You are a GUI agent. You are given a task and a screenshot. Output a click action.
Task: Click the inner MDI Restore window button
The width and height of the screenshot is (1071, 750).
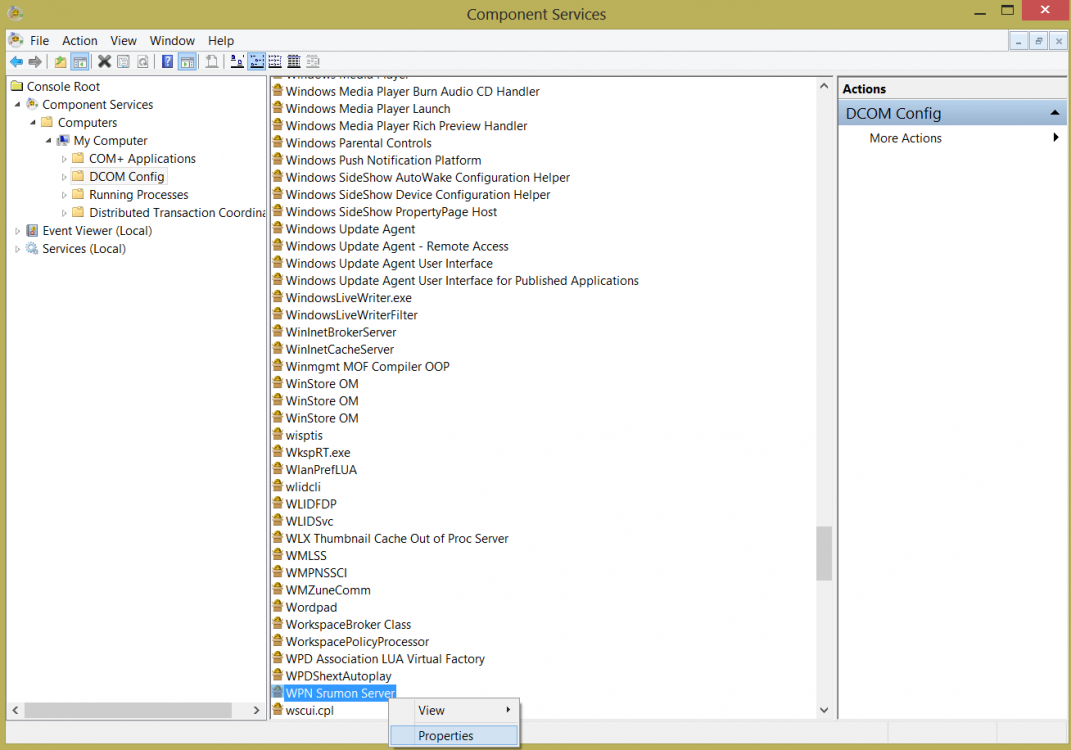click(1038, 41)
